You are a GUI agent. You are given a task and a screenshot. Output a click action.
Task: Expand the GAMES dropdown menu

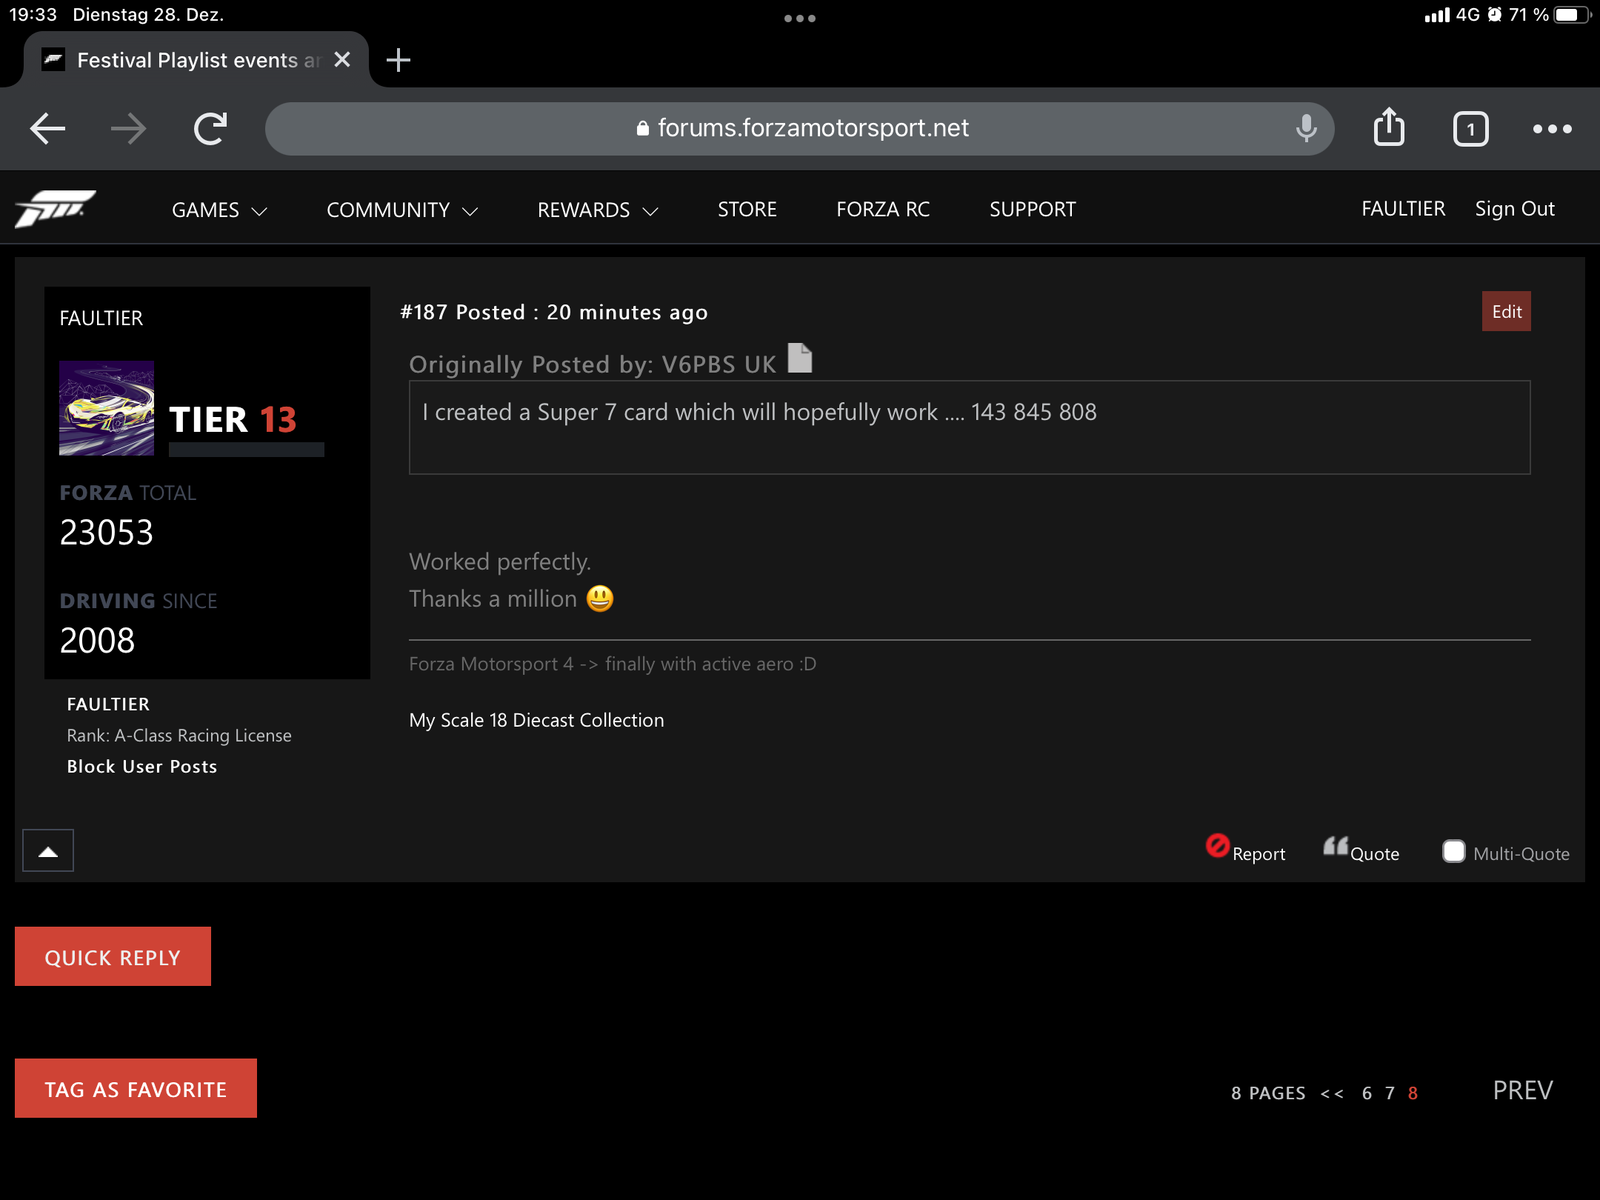click(219, 210)
